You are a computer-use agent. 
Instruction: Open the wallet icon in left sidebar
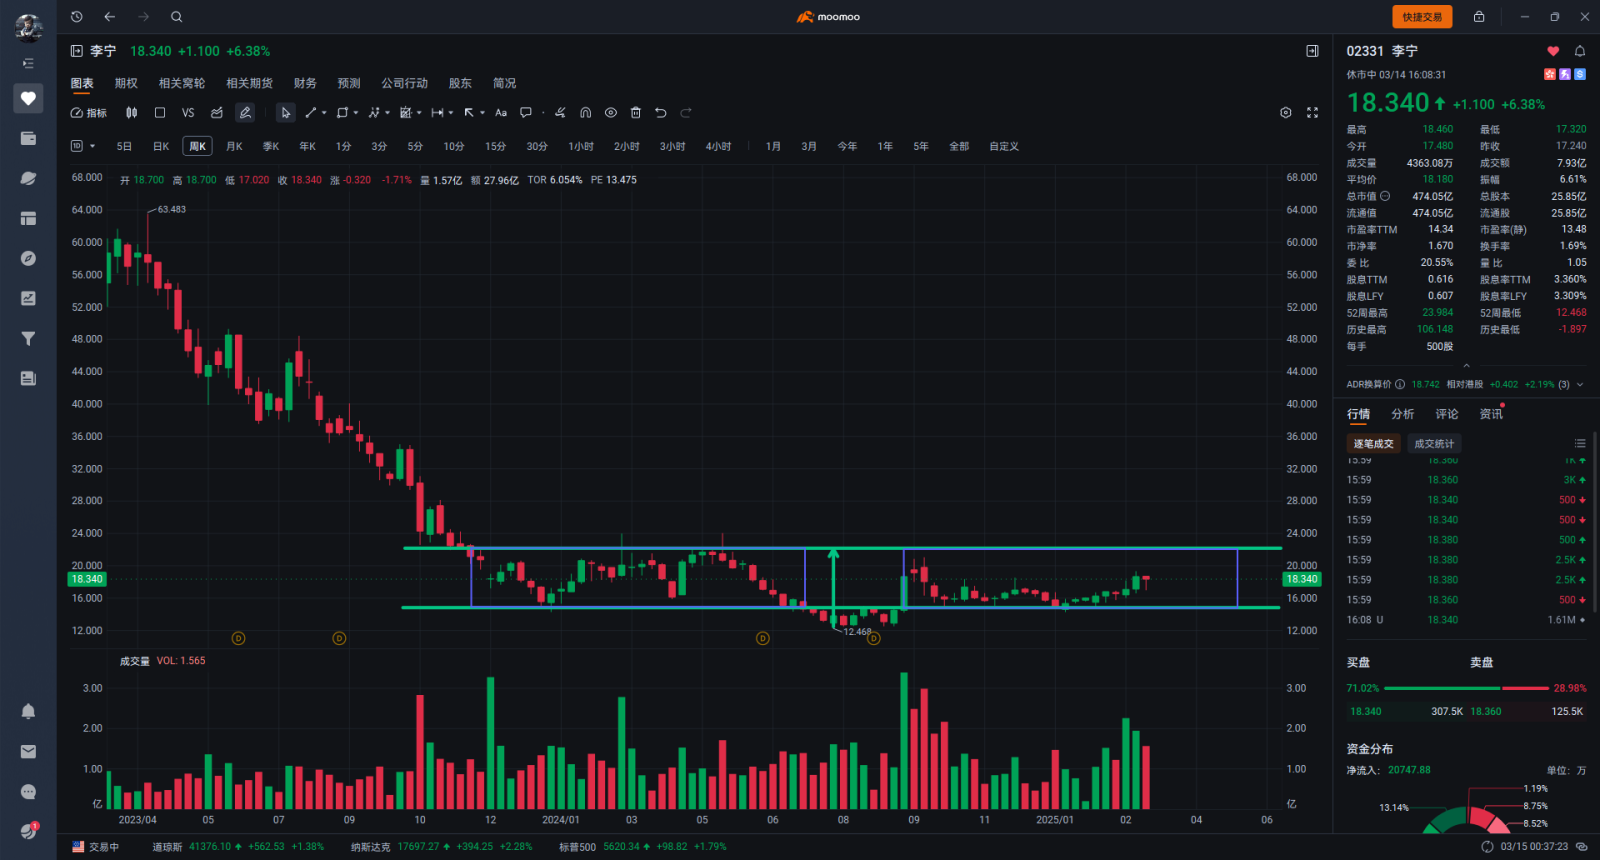pyautogui.click(x=28, y=138)
